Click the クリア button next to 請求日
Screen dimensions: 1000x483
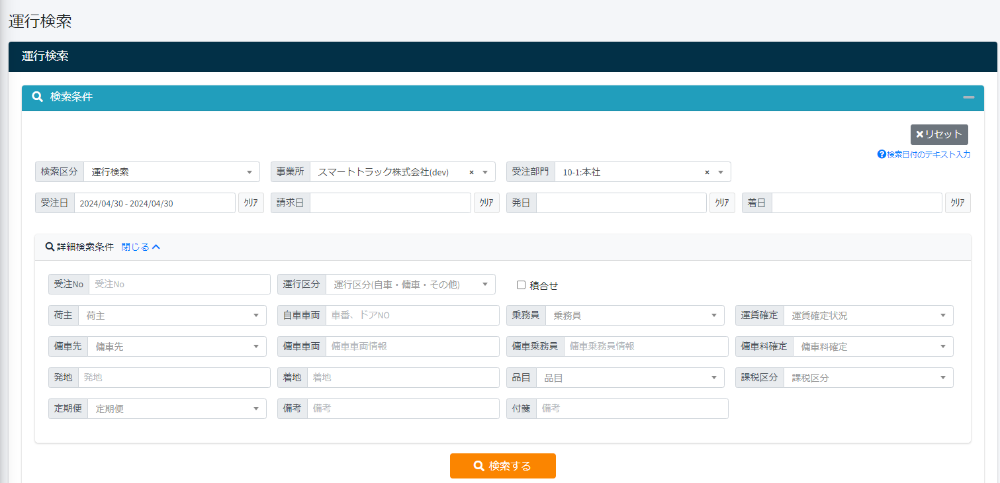click(487, 203)
